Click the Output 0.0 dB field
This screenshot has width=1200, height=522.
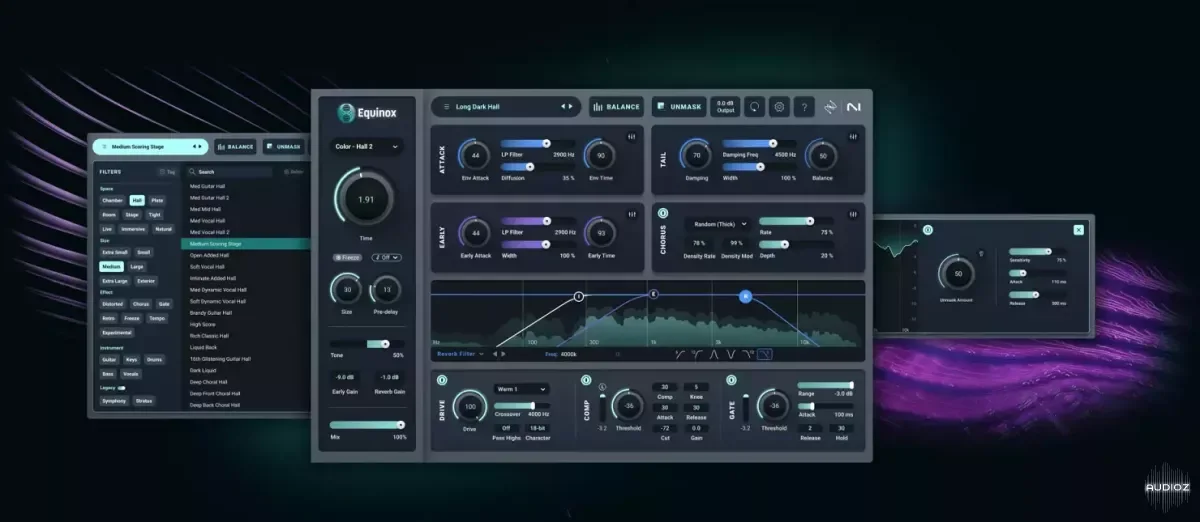click(725, 107)
